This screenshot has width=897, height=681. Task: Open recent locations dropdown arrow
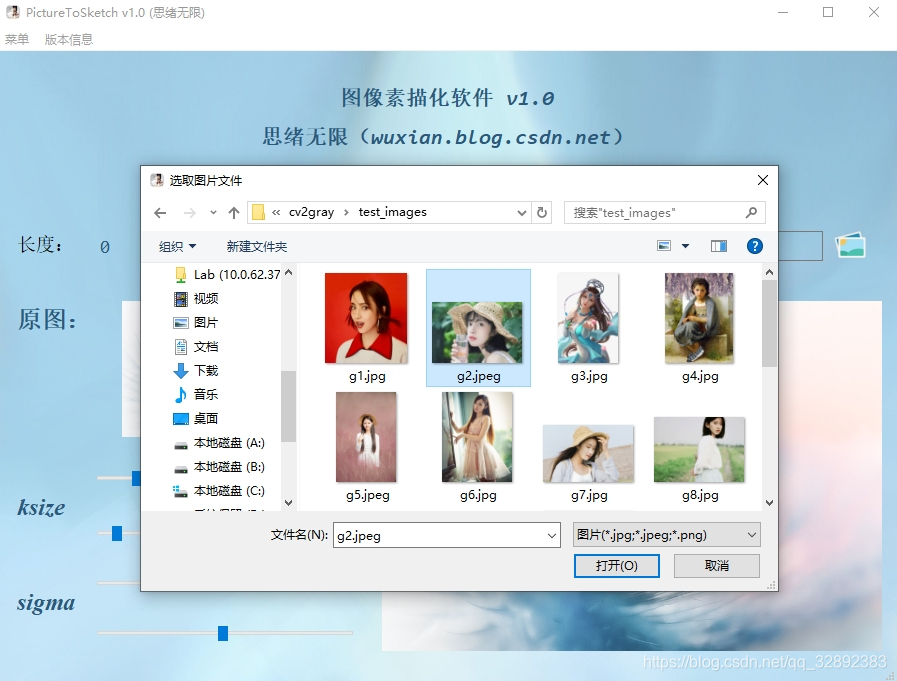(213, 213)
